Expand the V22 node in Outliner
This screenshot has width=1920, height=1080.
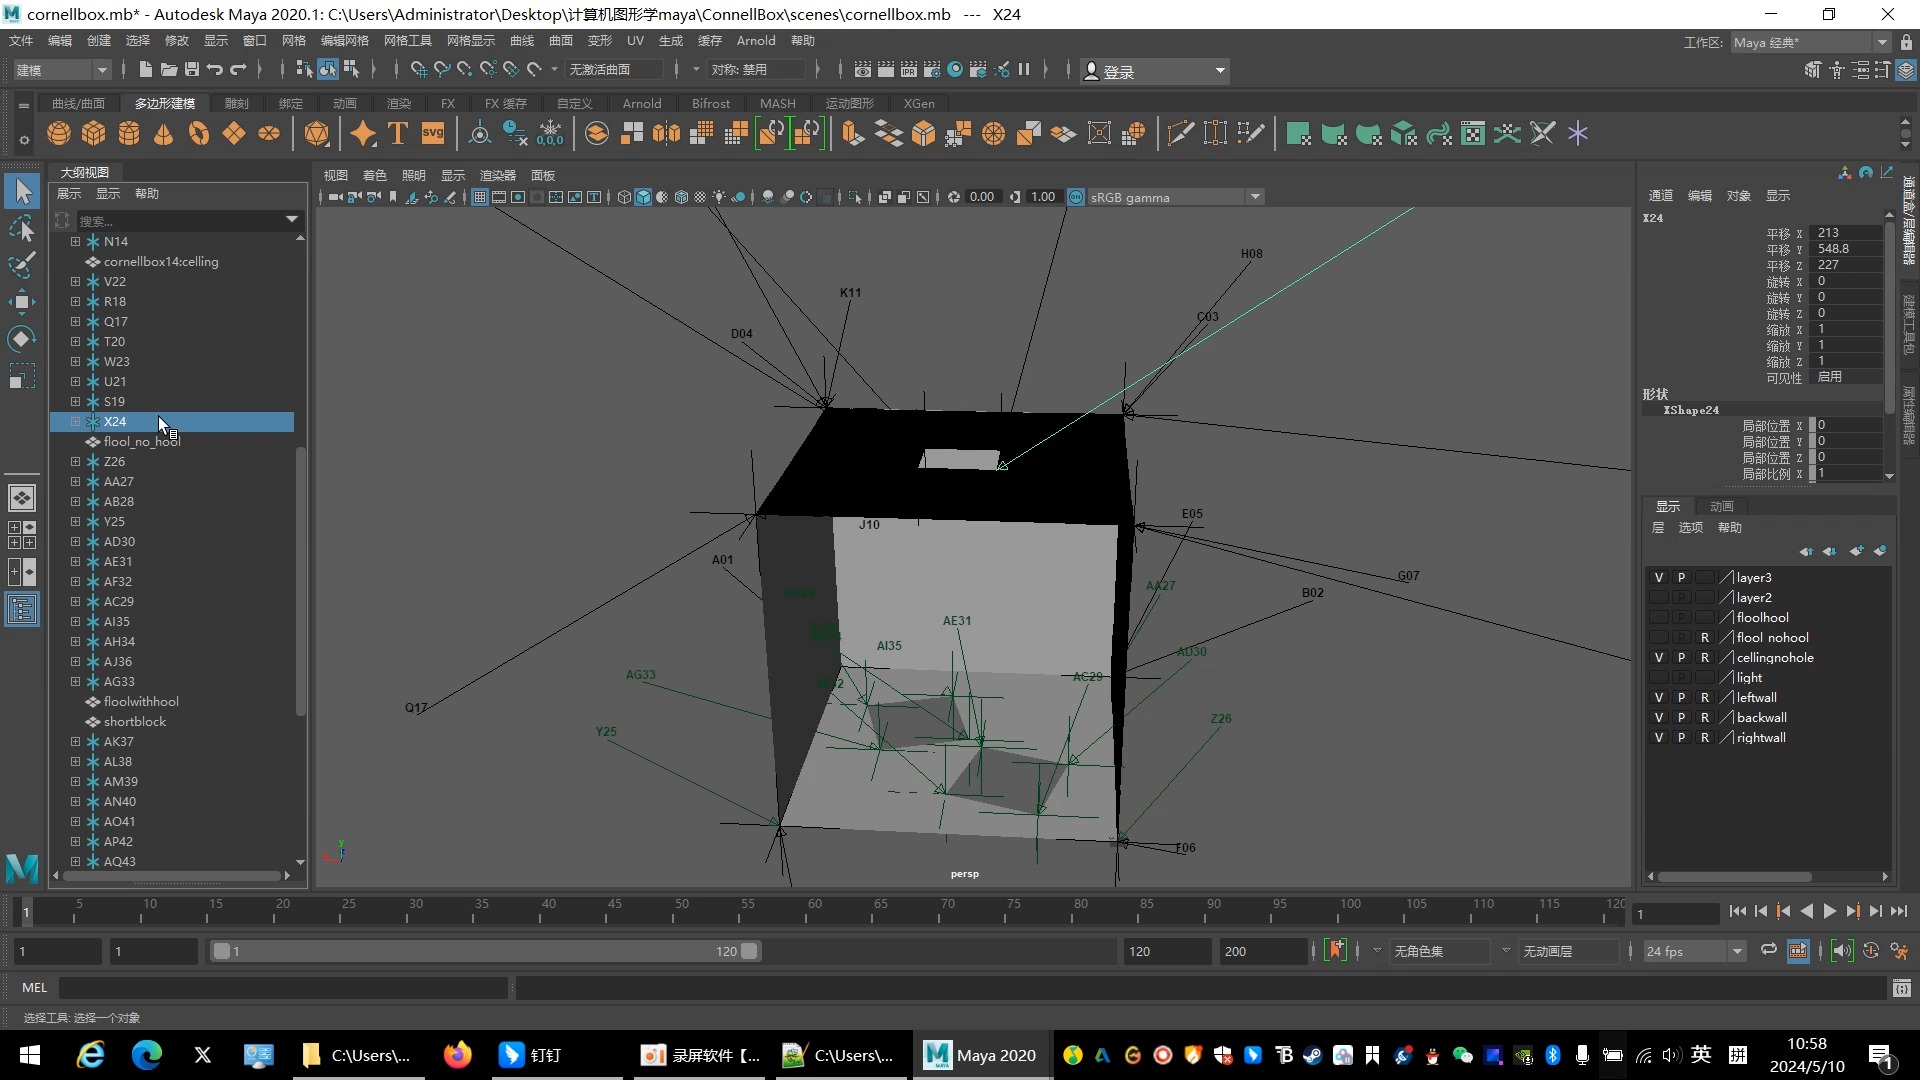pyautogui.click(x=75, y=281)
